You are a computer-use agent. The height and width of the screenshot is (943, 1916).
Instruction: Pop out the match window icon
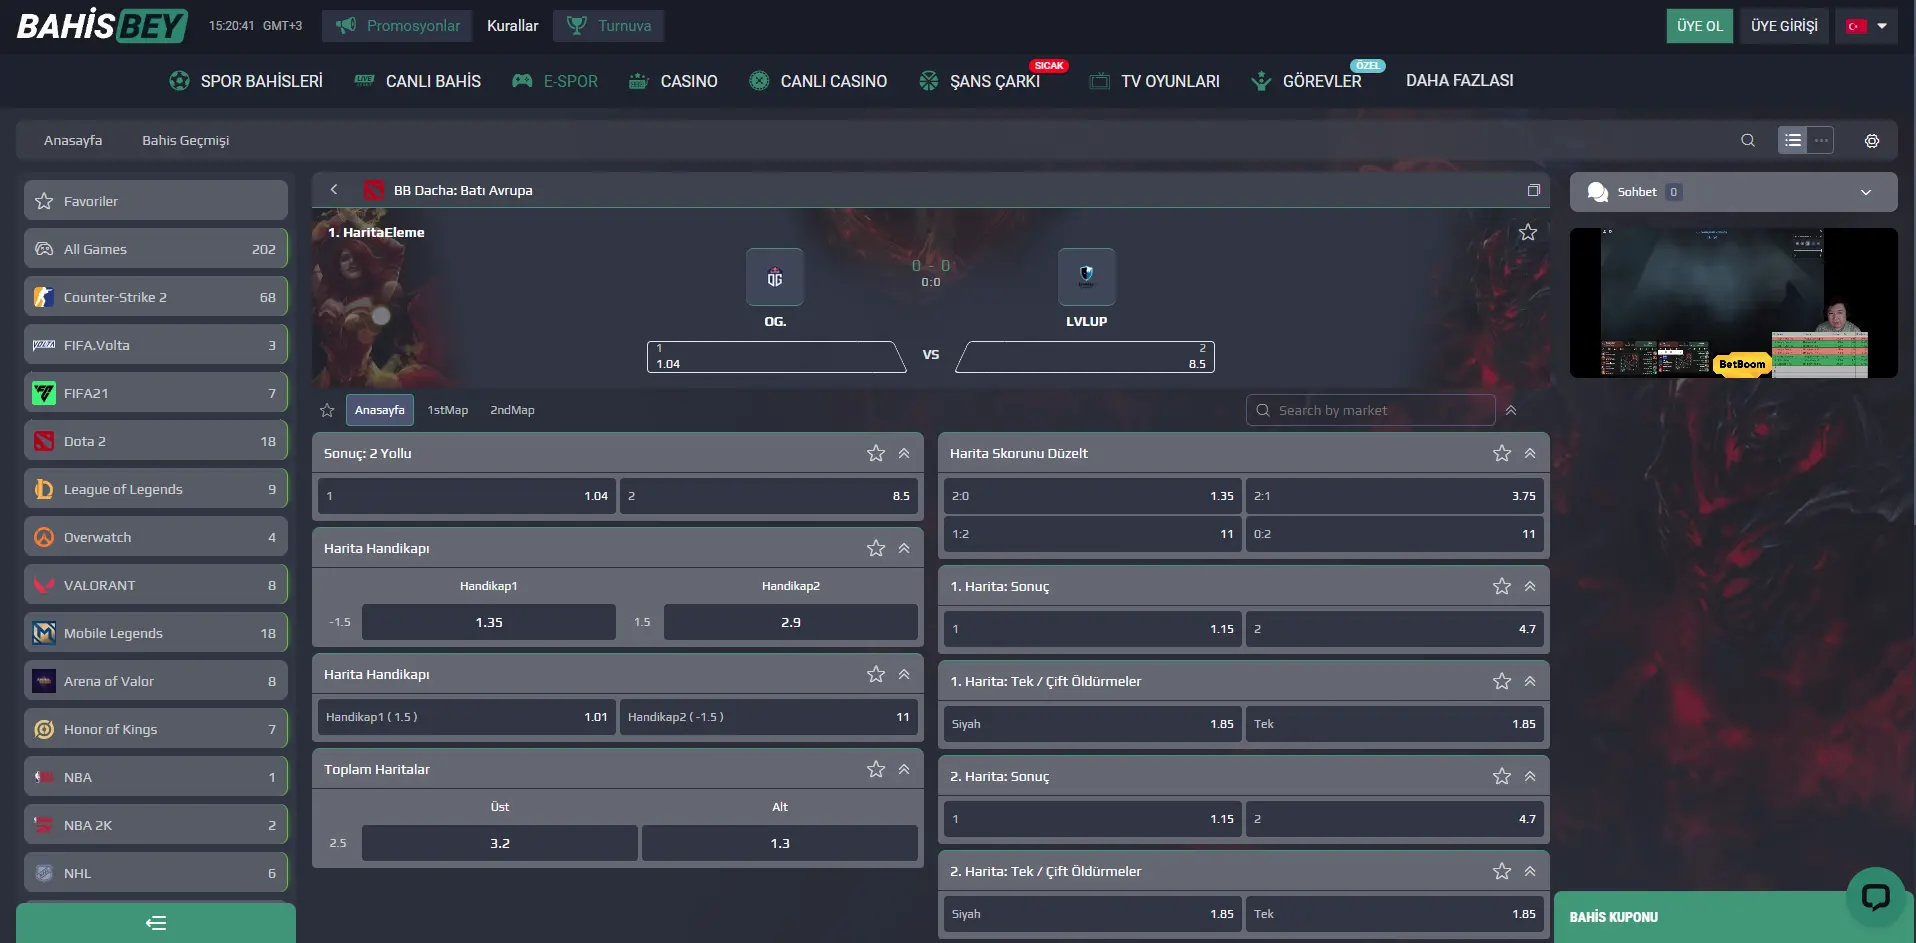(x=1533, y=190)
